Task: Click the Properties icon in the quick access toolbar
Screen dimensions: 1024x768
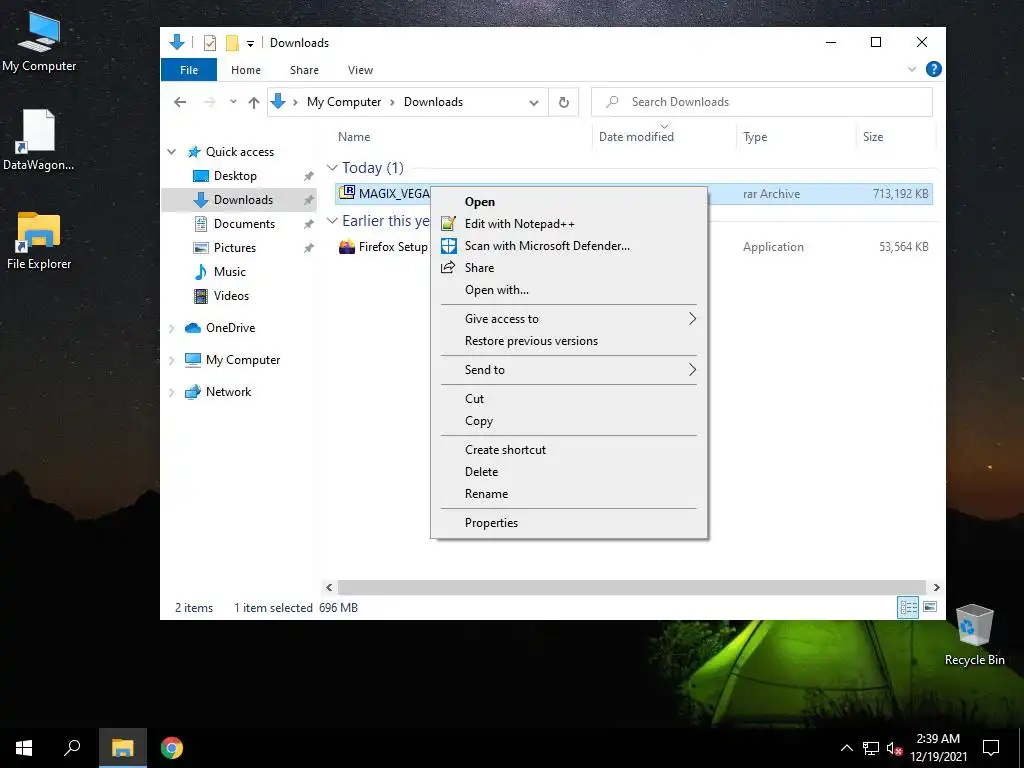Action: pyautogui.click(x=210, y=43)
